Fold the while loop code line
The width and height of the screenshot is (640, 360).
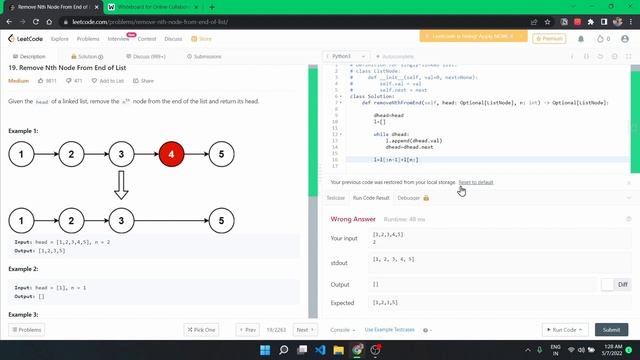341,134
